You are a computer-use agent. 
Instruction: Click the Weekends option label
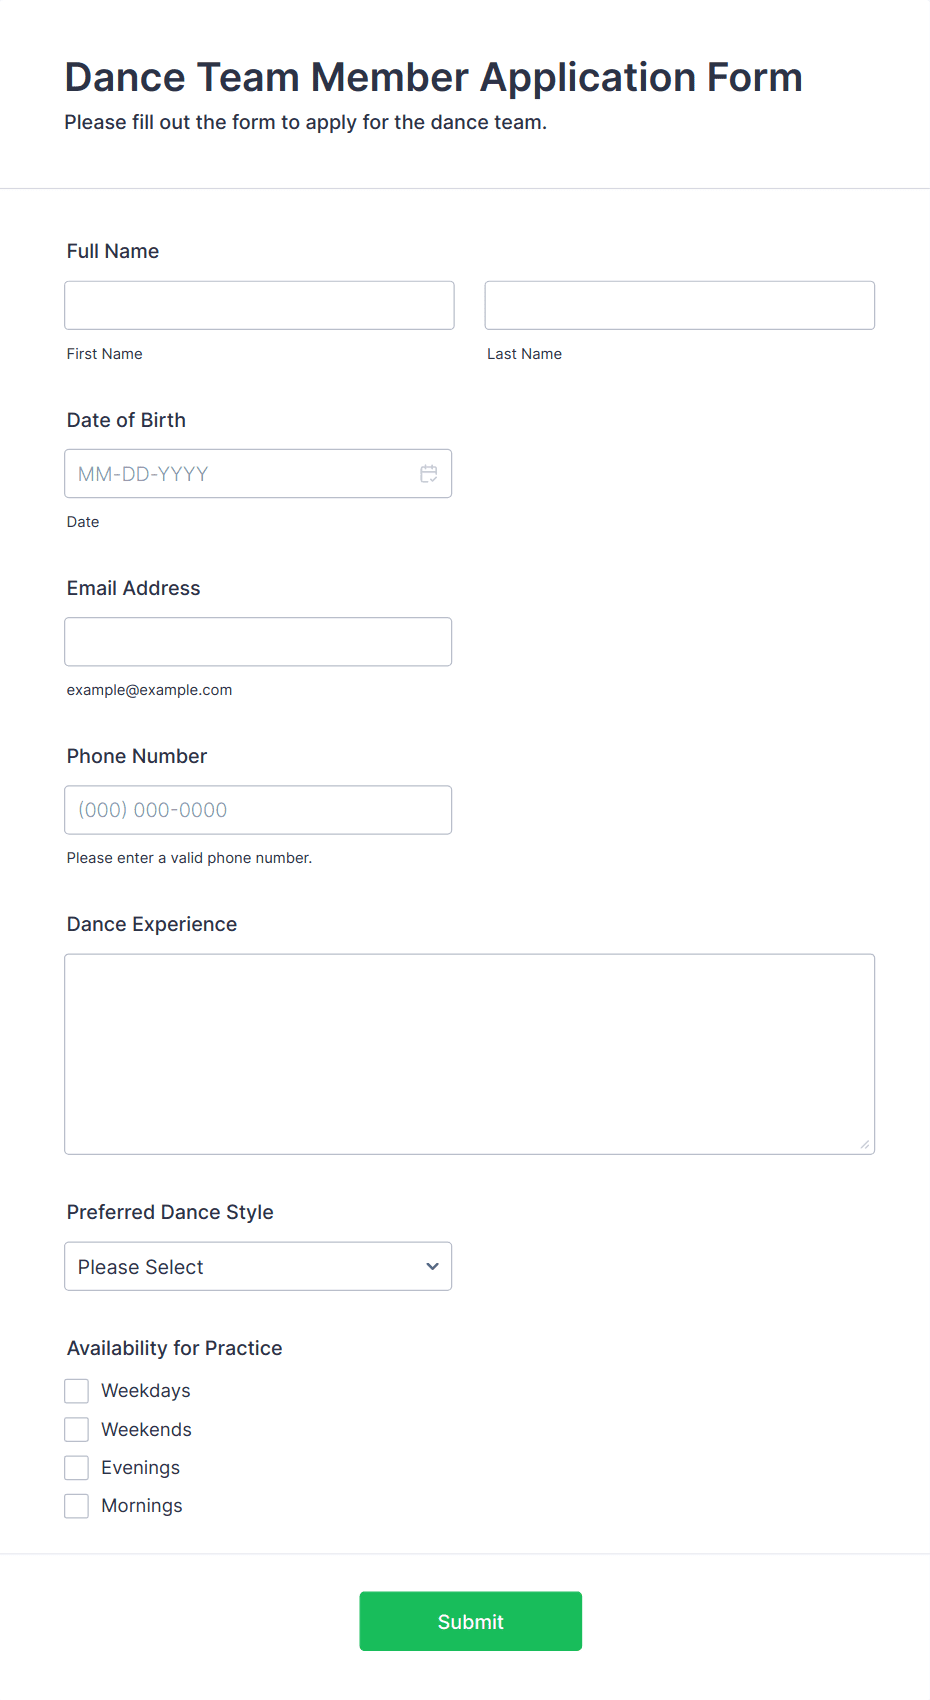(x=147, y=1430)
